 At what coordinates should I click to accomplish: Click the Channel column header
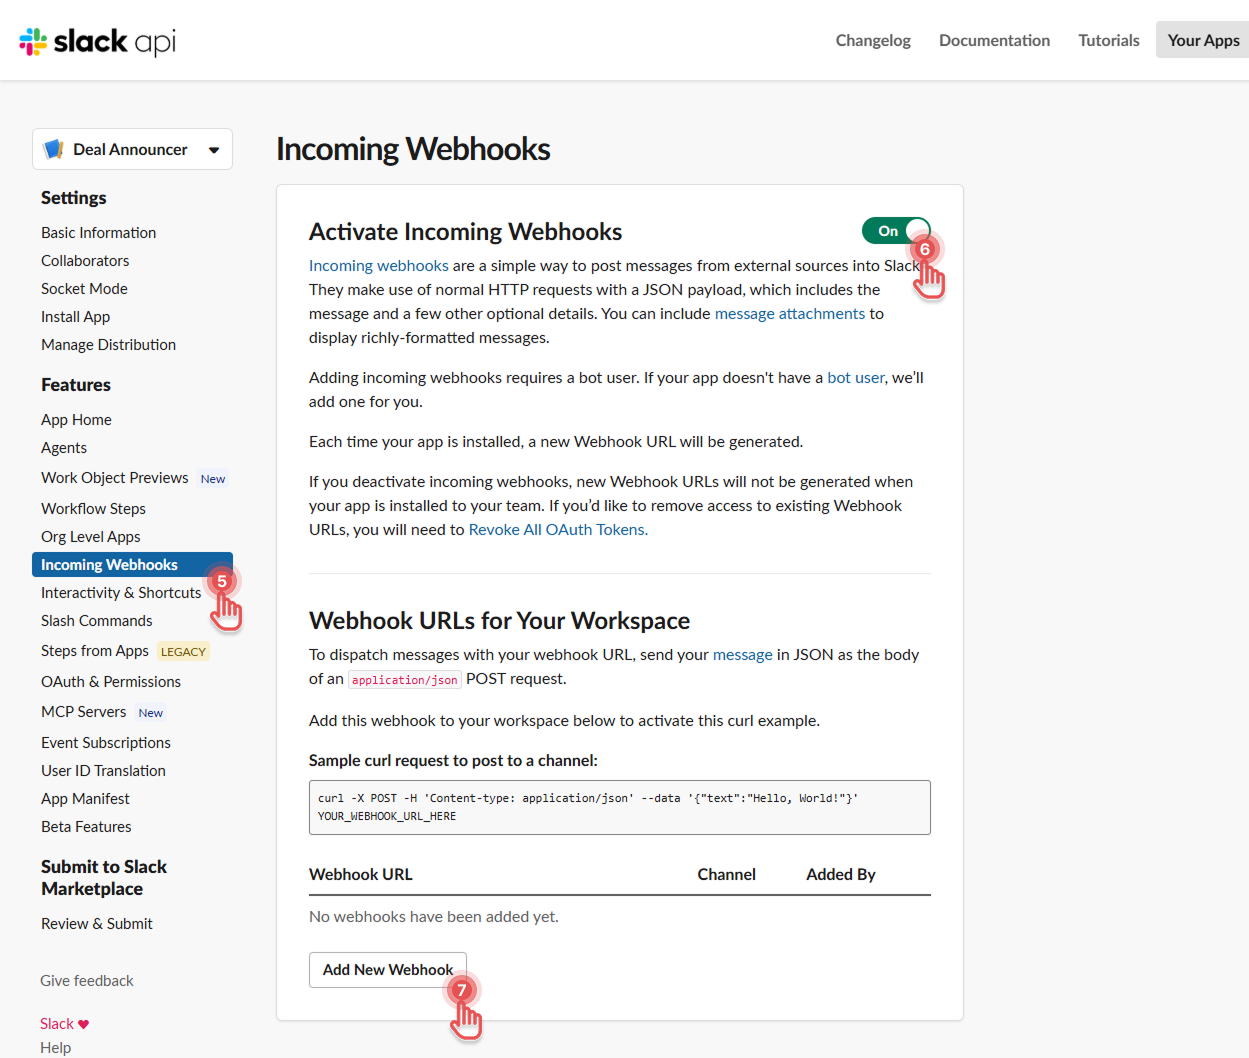[726, 874]
